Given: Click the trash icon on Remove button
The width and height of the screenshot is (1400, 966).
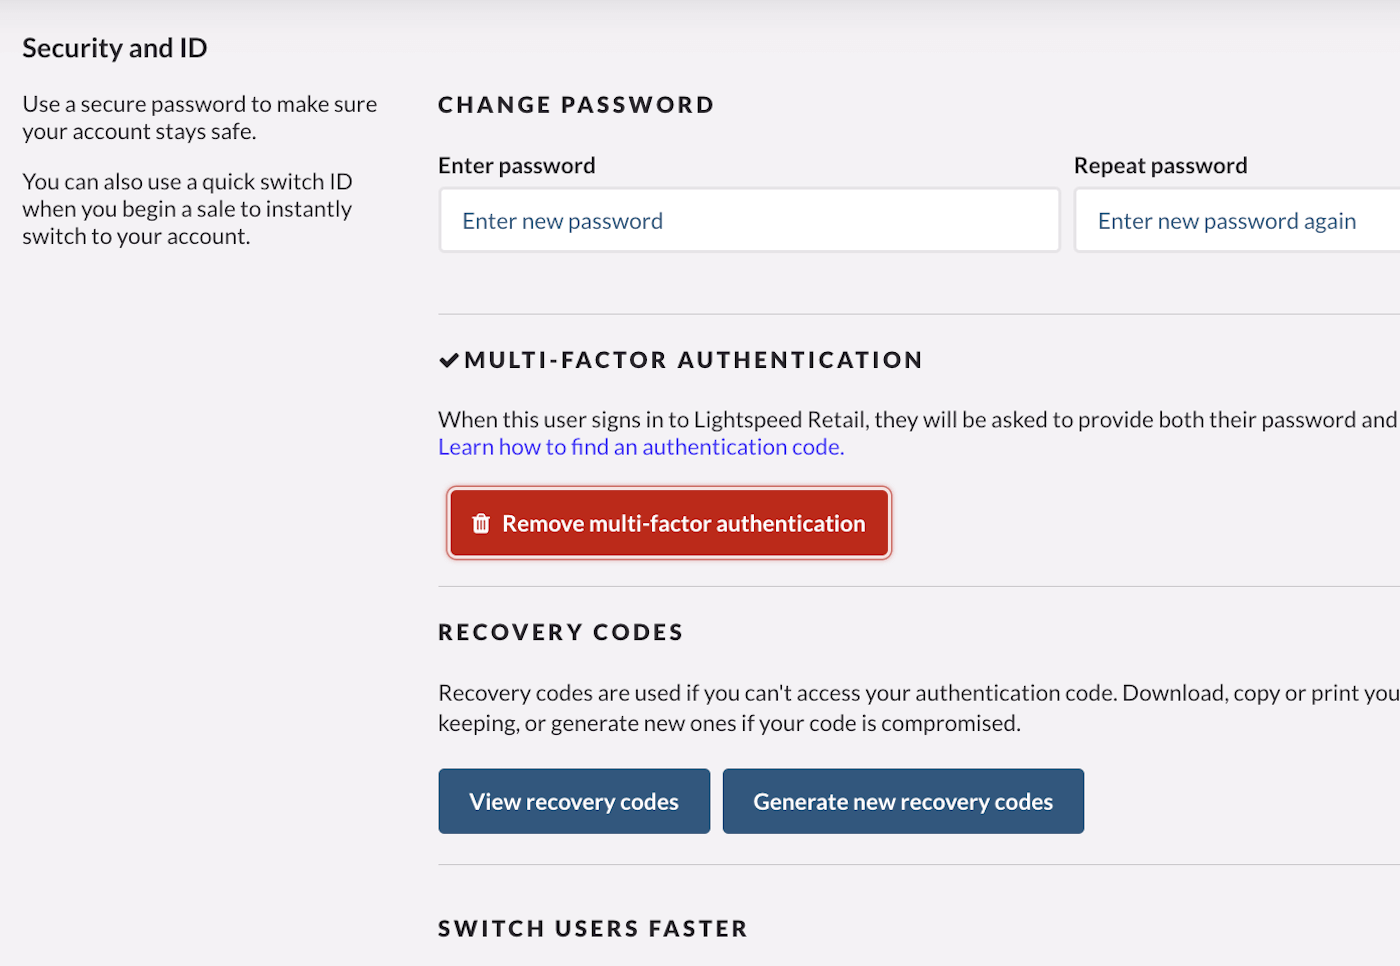Looking at the screenshot, I should click(481, 524).
